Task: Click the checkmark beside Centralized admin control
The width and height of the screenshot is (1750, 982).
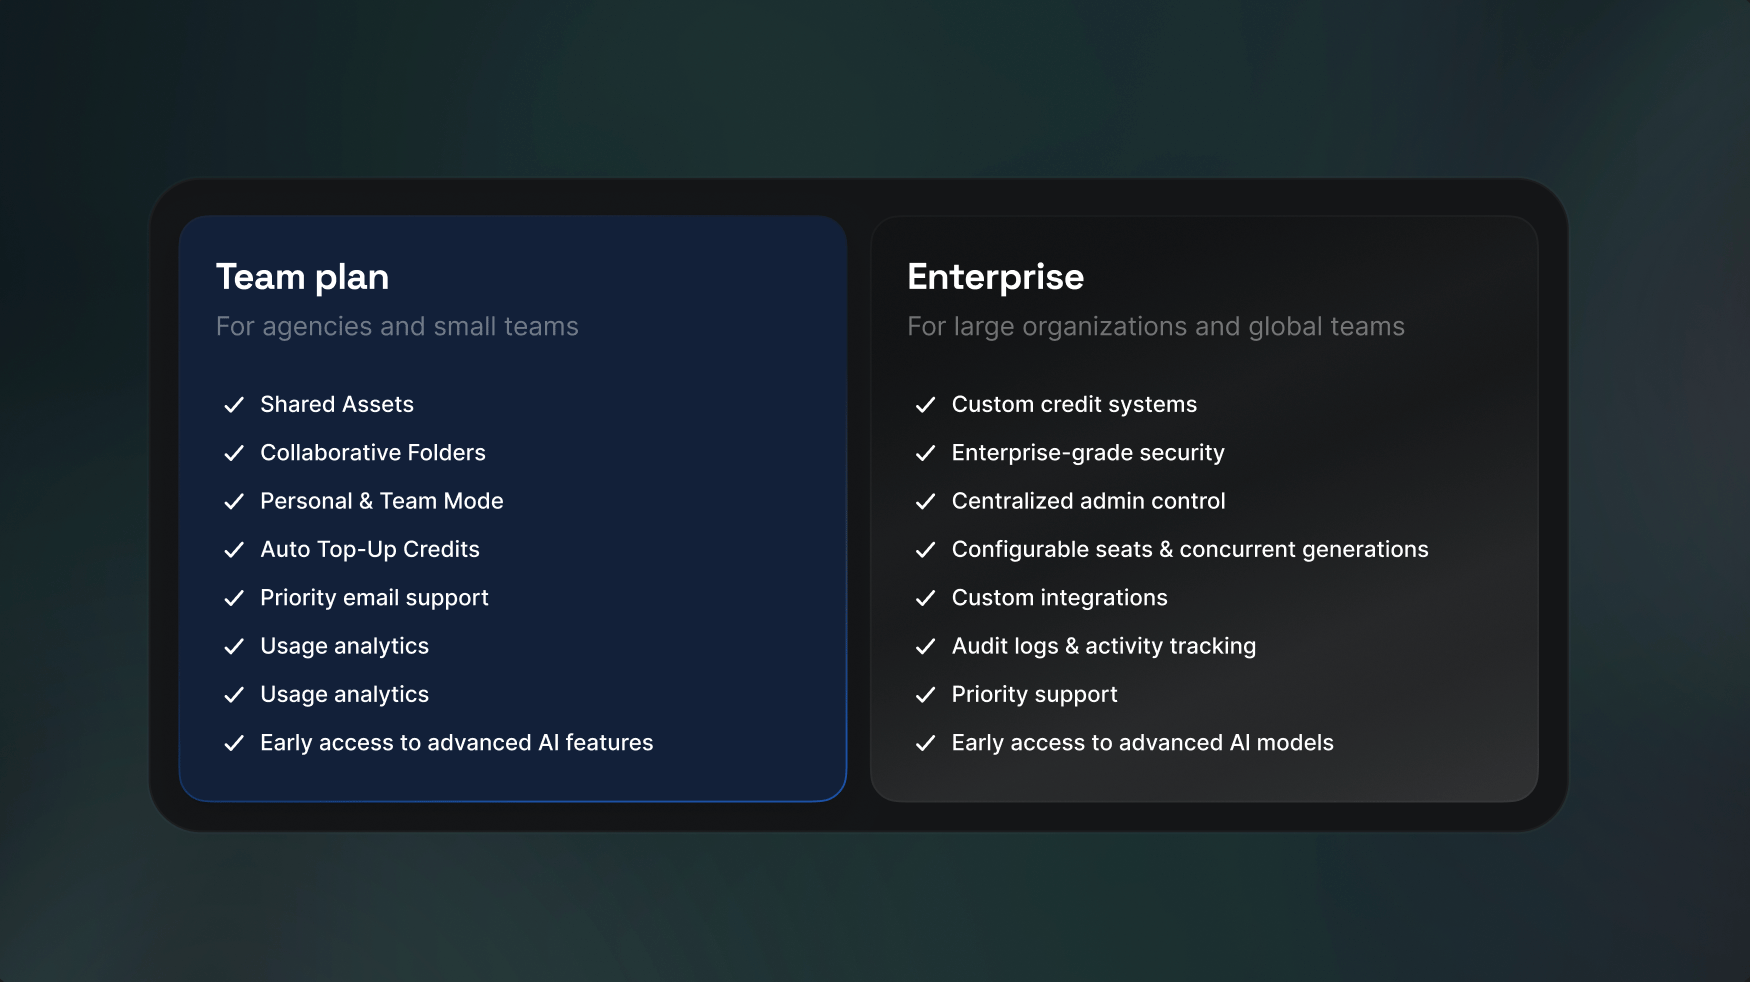Action: coord(926,501)
